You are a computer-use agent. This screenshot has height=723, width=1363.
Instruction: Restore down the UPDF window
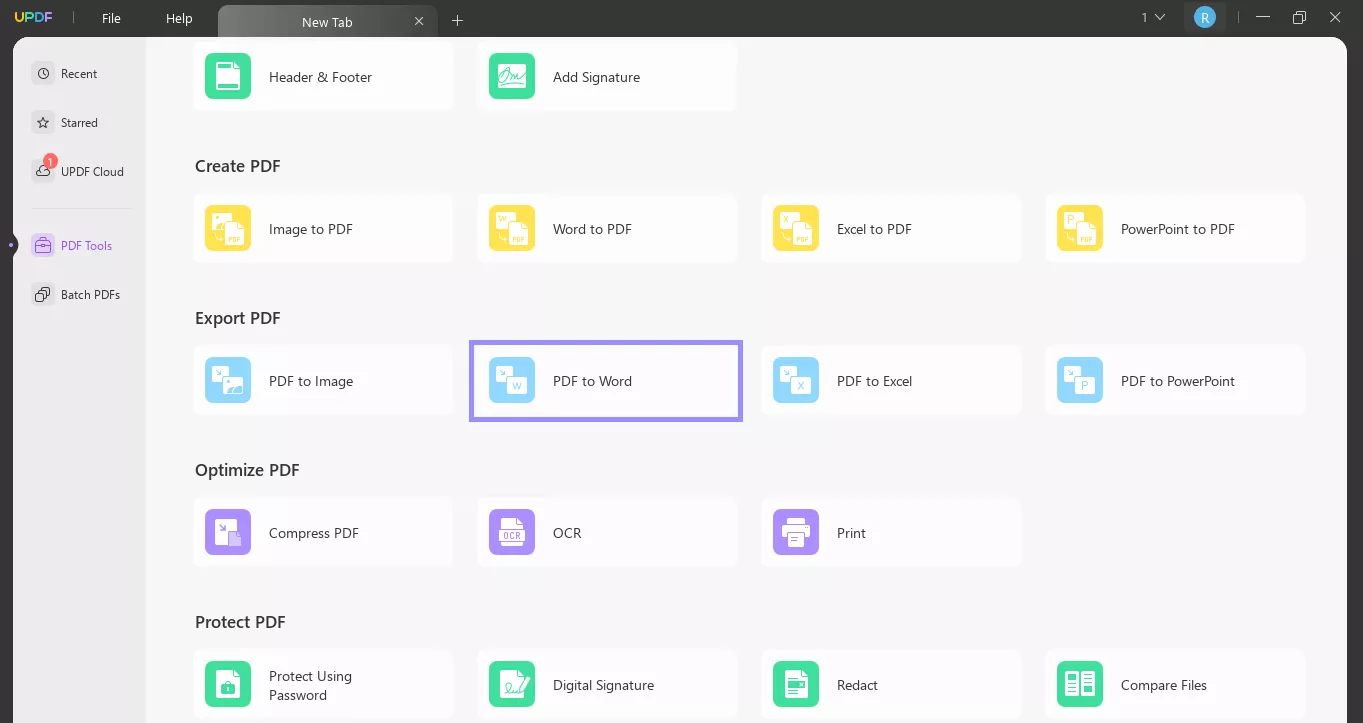tap(1299, 17)
